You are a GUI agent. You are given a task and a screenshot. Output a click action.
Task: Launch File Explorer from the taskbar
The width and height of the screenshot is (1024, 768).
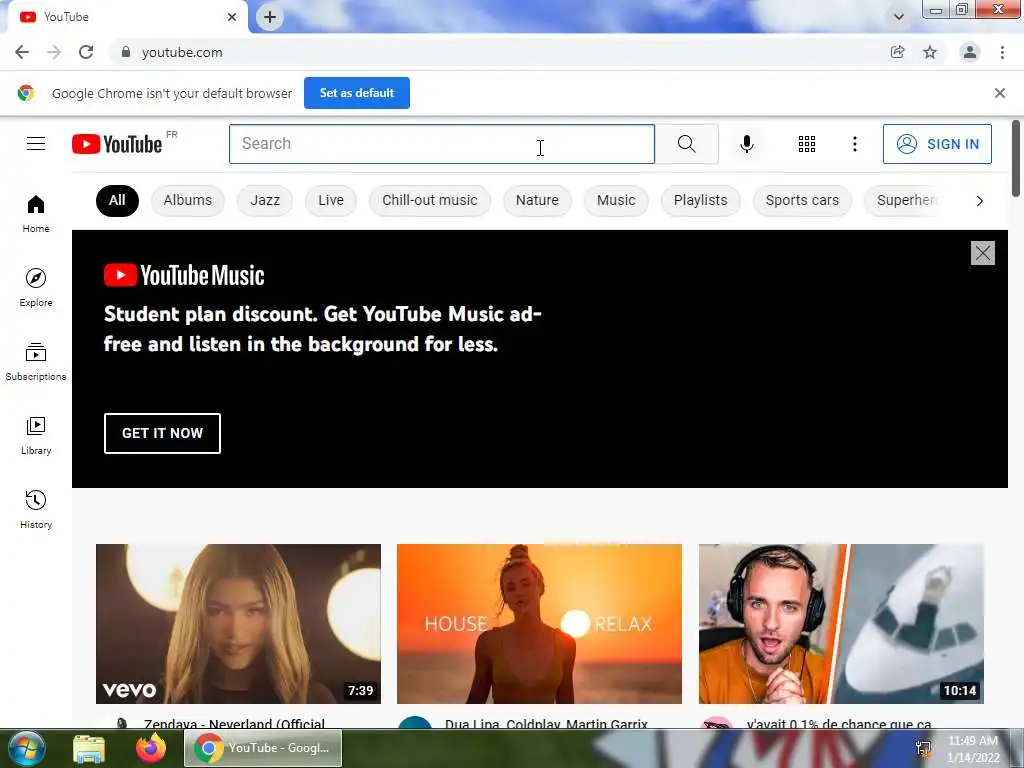88,749
